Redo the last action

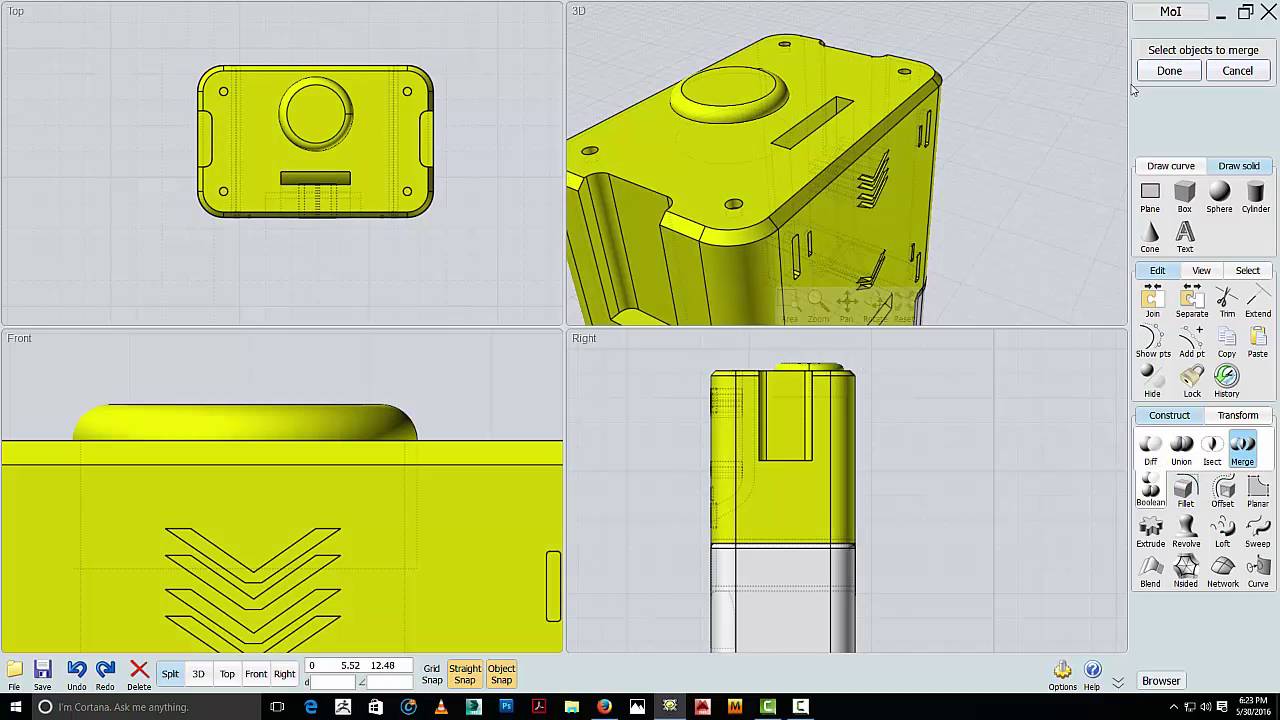click(105, 675)
